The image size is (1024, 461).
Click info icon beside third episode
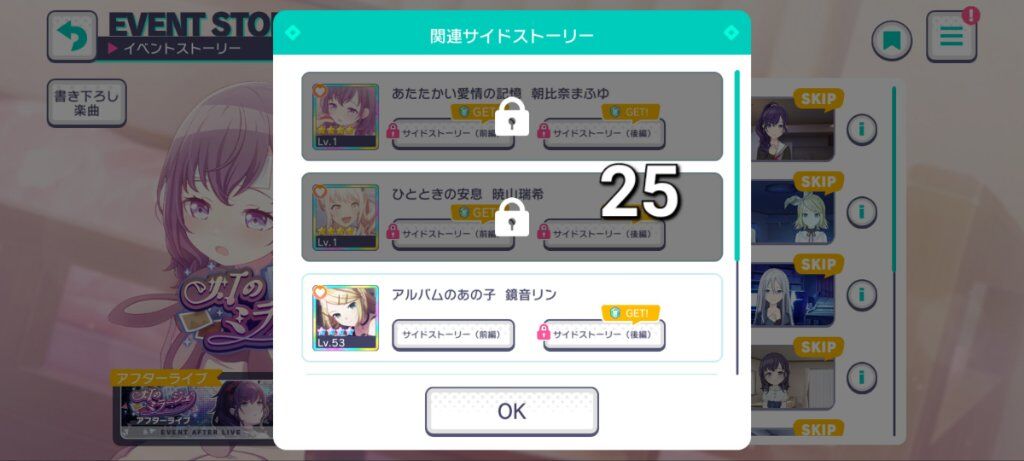click(862, 294)
